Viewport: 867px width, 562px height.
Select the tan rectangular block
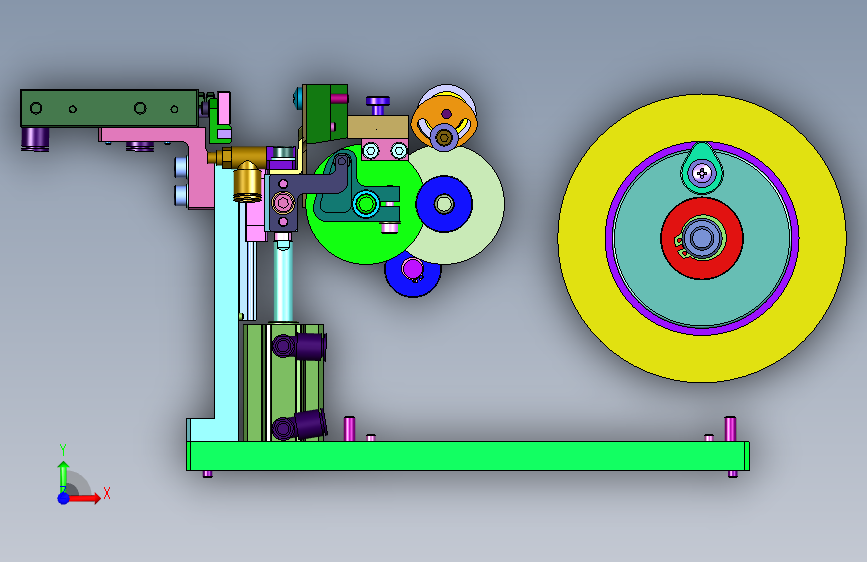(x=378, y=127)
